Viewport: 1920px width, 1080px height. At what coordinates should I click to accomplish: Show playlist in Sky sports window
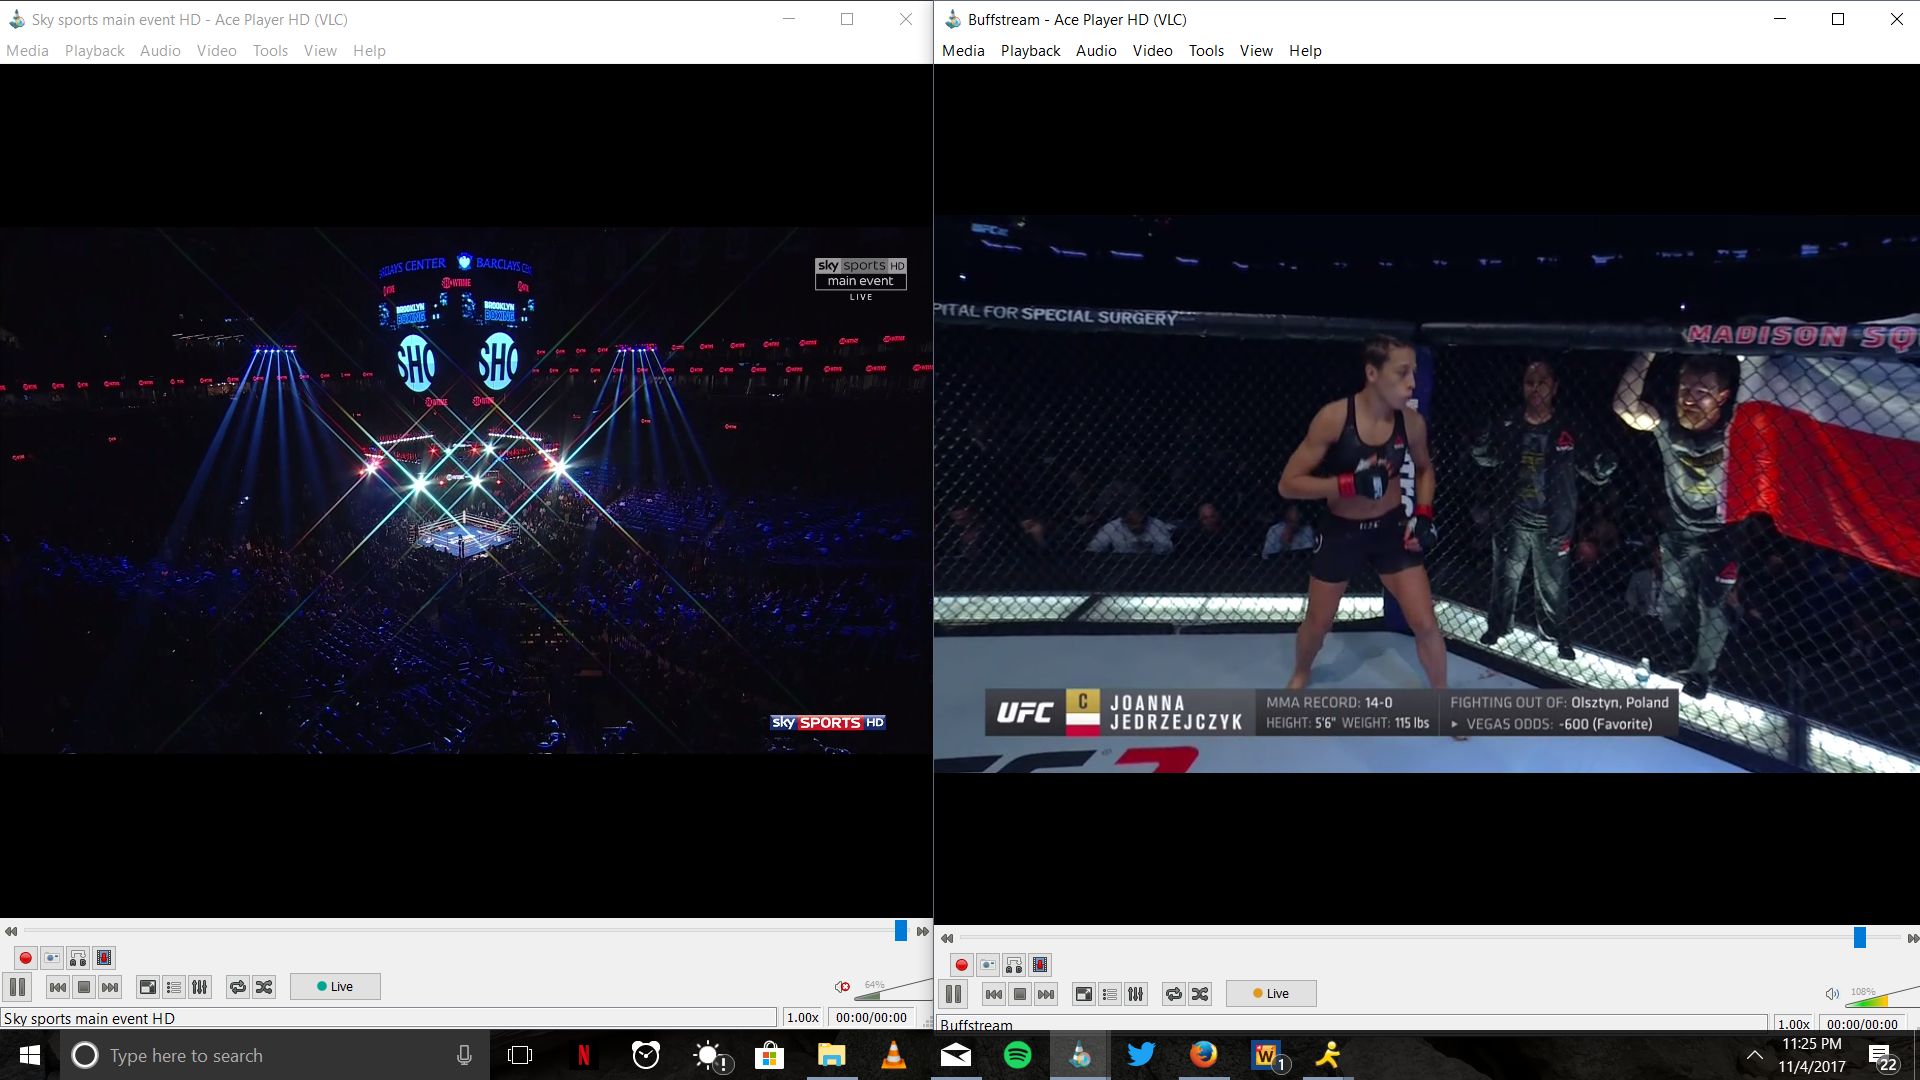coord(174,987)
